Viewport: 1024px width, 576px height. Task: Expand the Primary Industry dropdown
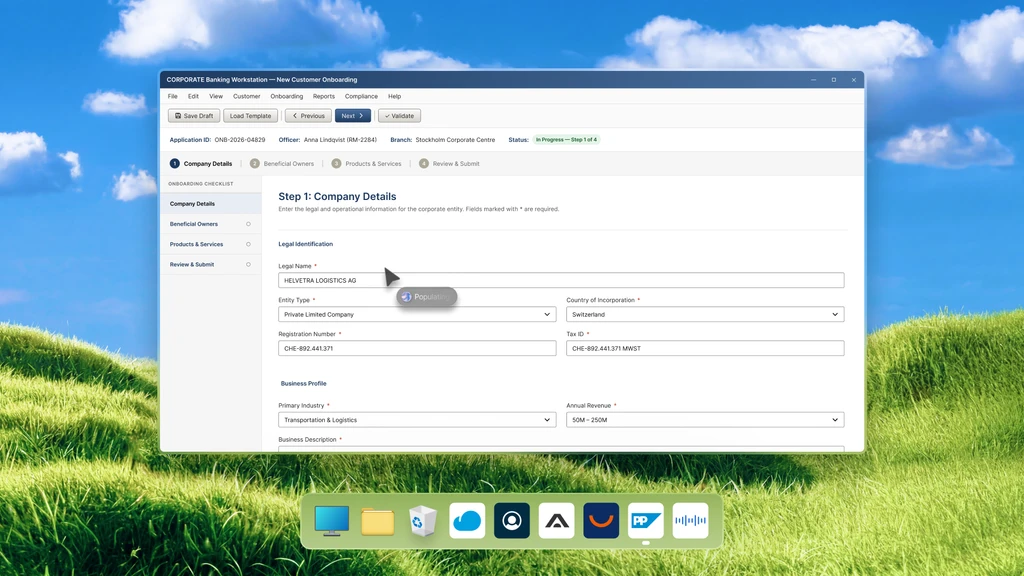[417, 420]
